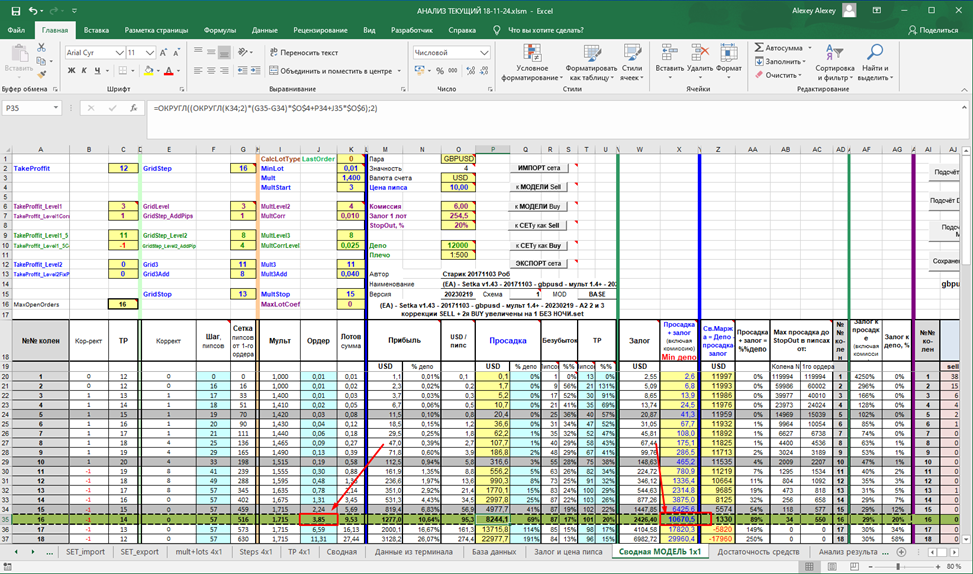This screenshot has height=574, width=973.
Task: Open the font color dropdown arrow
Action: (x=178, y=71)
